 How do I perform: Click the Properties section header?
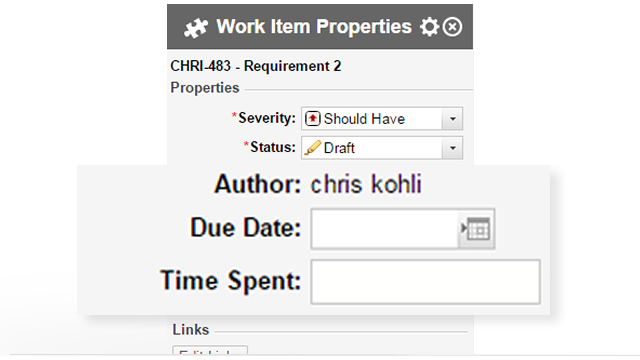click(205, 88)
